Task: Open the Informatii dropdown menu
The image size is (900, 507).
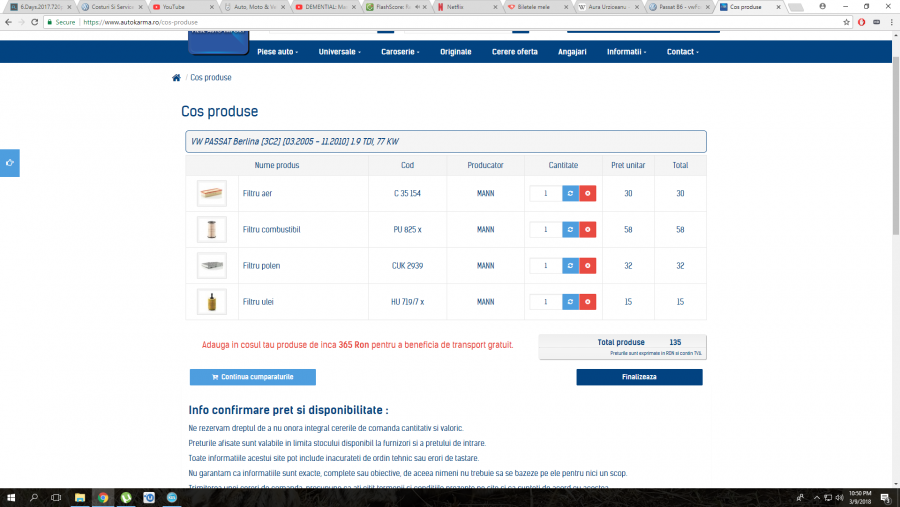Action: 626,52
